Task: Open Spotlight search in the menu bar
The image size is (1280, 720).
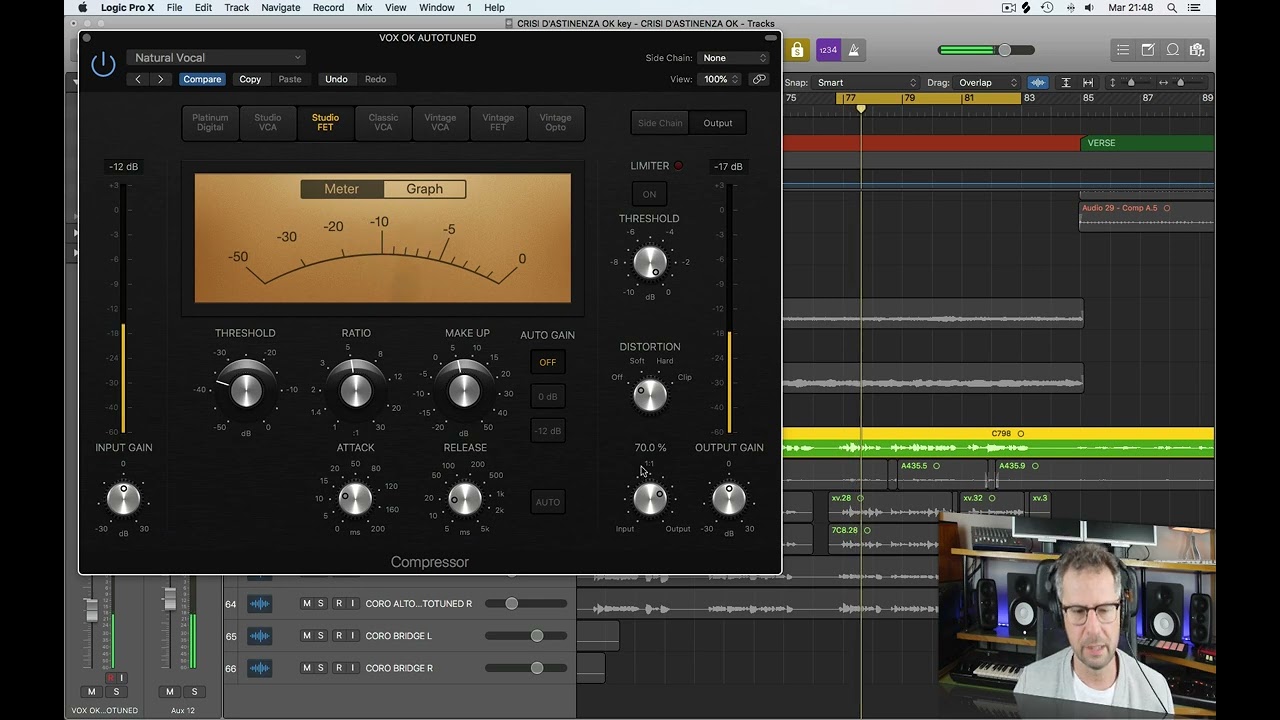Action: point(1171,8)
